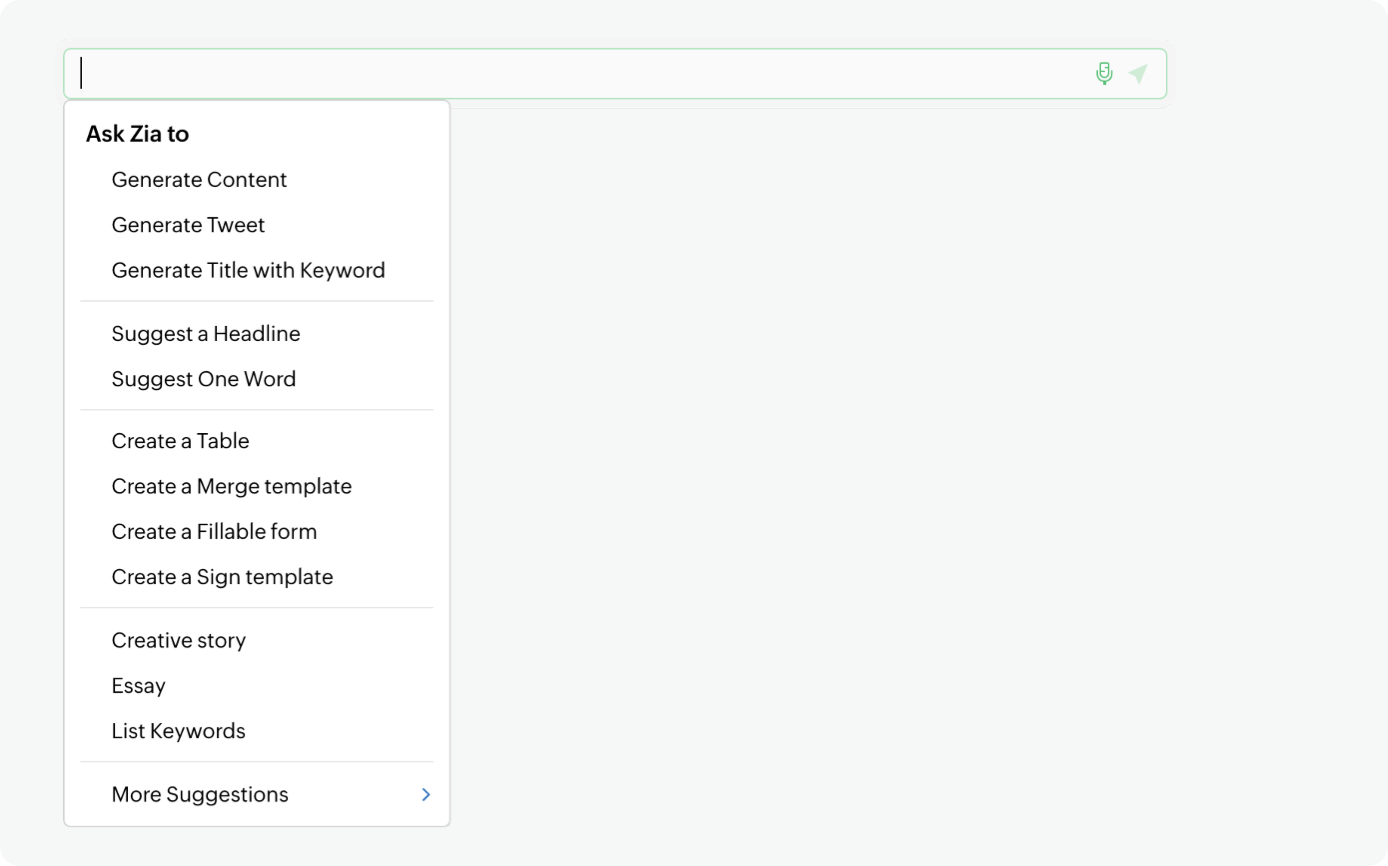Image resolution: width=1388 pixels, height=866 pixels.
Task: Pick Create a Sign template
Action: click(x=222, y=577)
